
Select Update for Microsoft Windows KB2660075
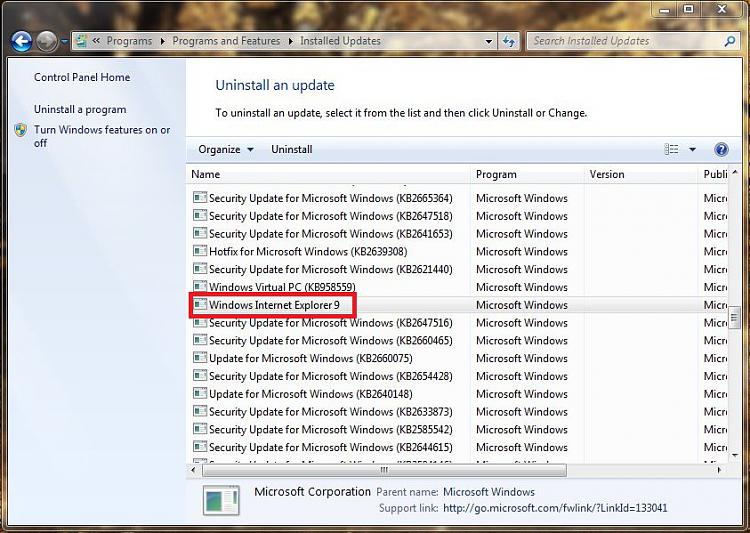pyautogui.click(x=456, y=358)
